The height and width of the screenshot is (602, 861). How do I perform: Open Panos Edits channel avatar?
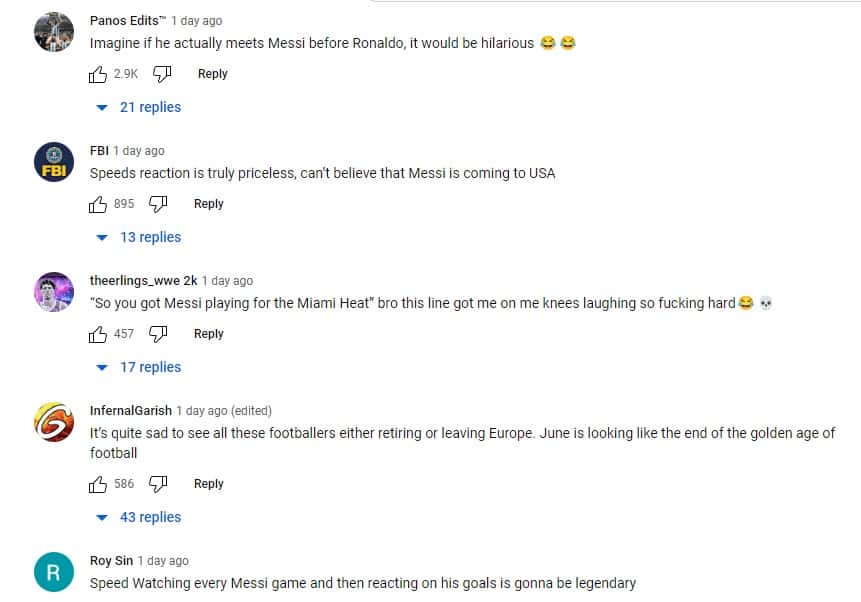53,32
